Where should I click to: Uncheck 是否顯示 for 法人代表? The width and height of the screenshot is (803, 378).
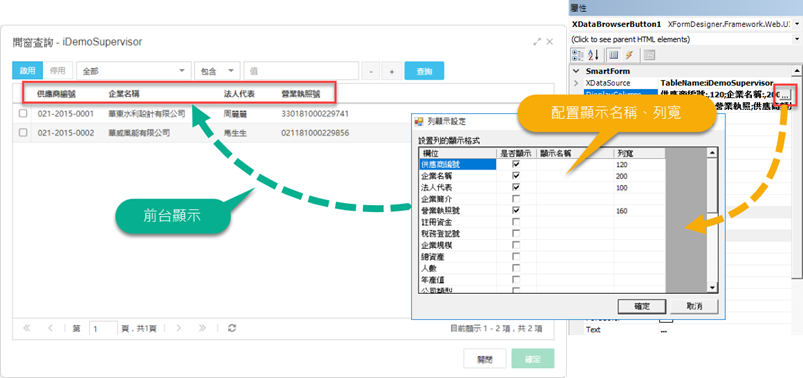click(x=516, y=187)
